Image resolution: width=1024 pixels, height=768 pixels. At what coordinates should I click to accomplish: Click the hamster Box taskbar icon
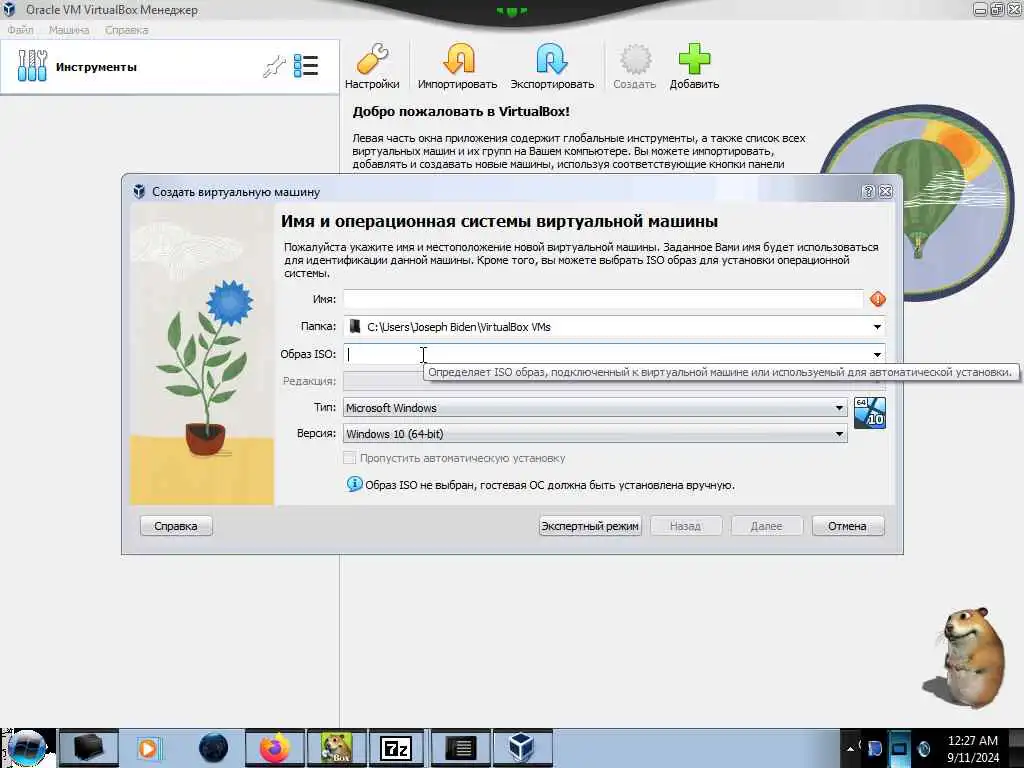tap(336, 748)
